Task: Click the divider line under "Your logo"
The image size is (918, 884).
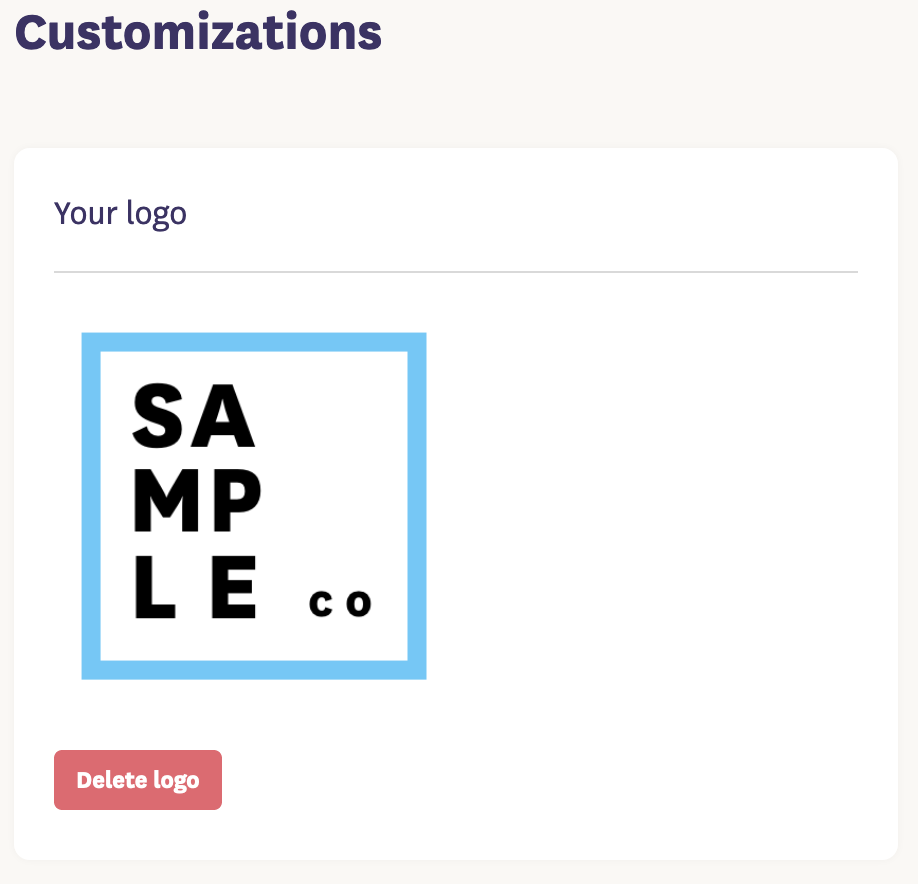Action: pyautogui.click(x=456, y=272)
